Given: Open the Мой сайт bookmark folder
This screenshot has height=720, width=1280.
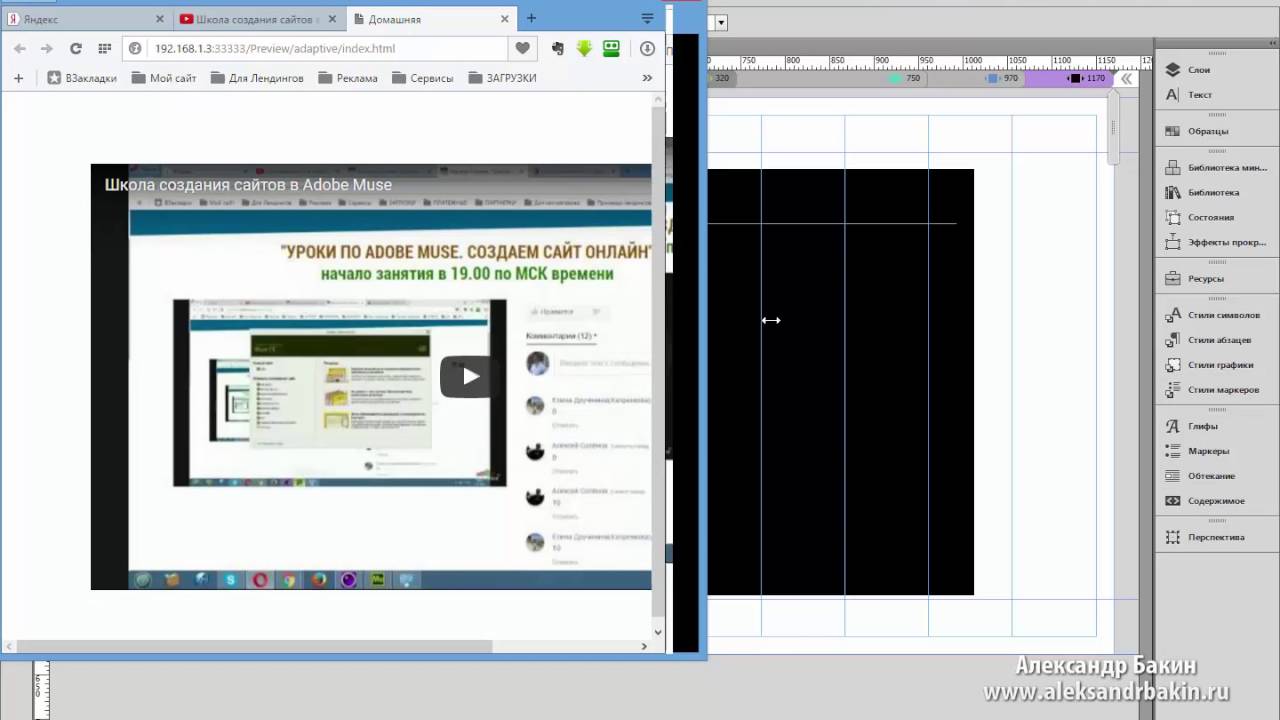Looking at the screenshot, I should point(164,78).
